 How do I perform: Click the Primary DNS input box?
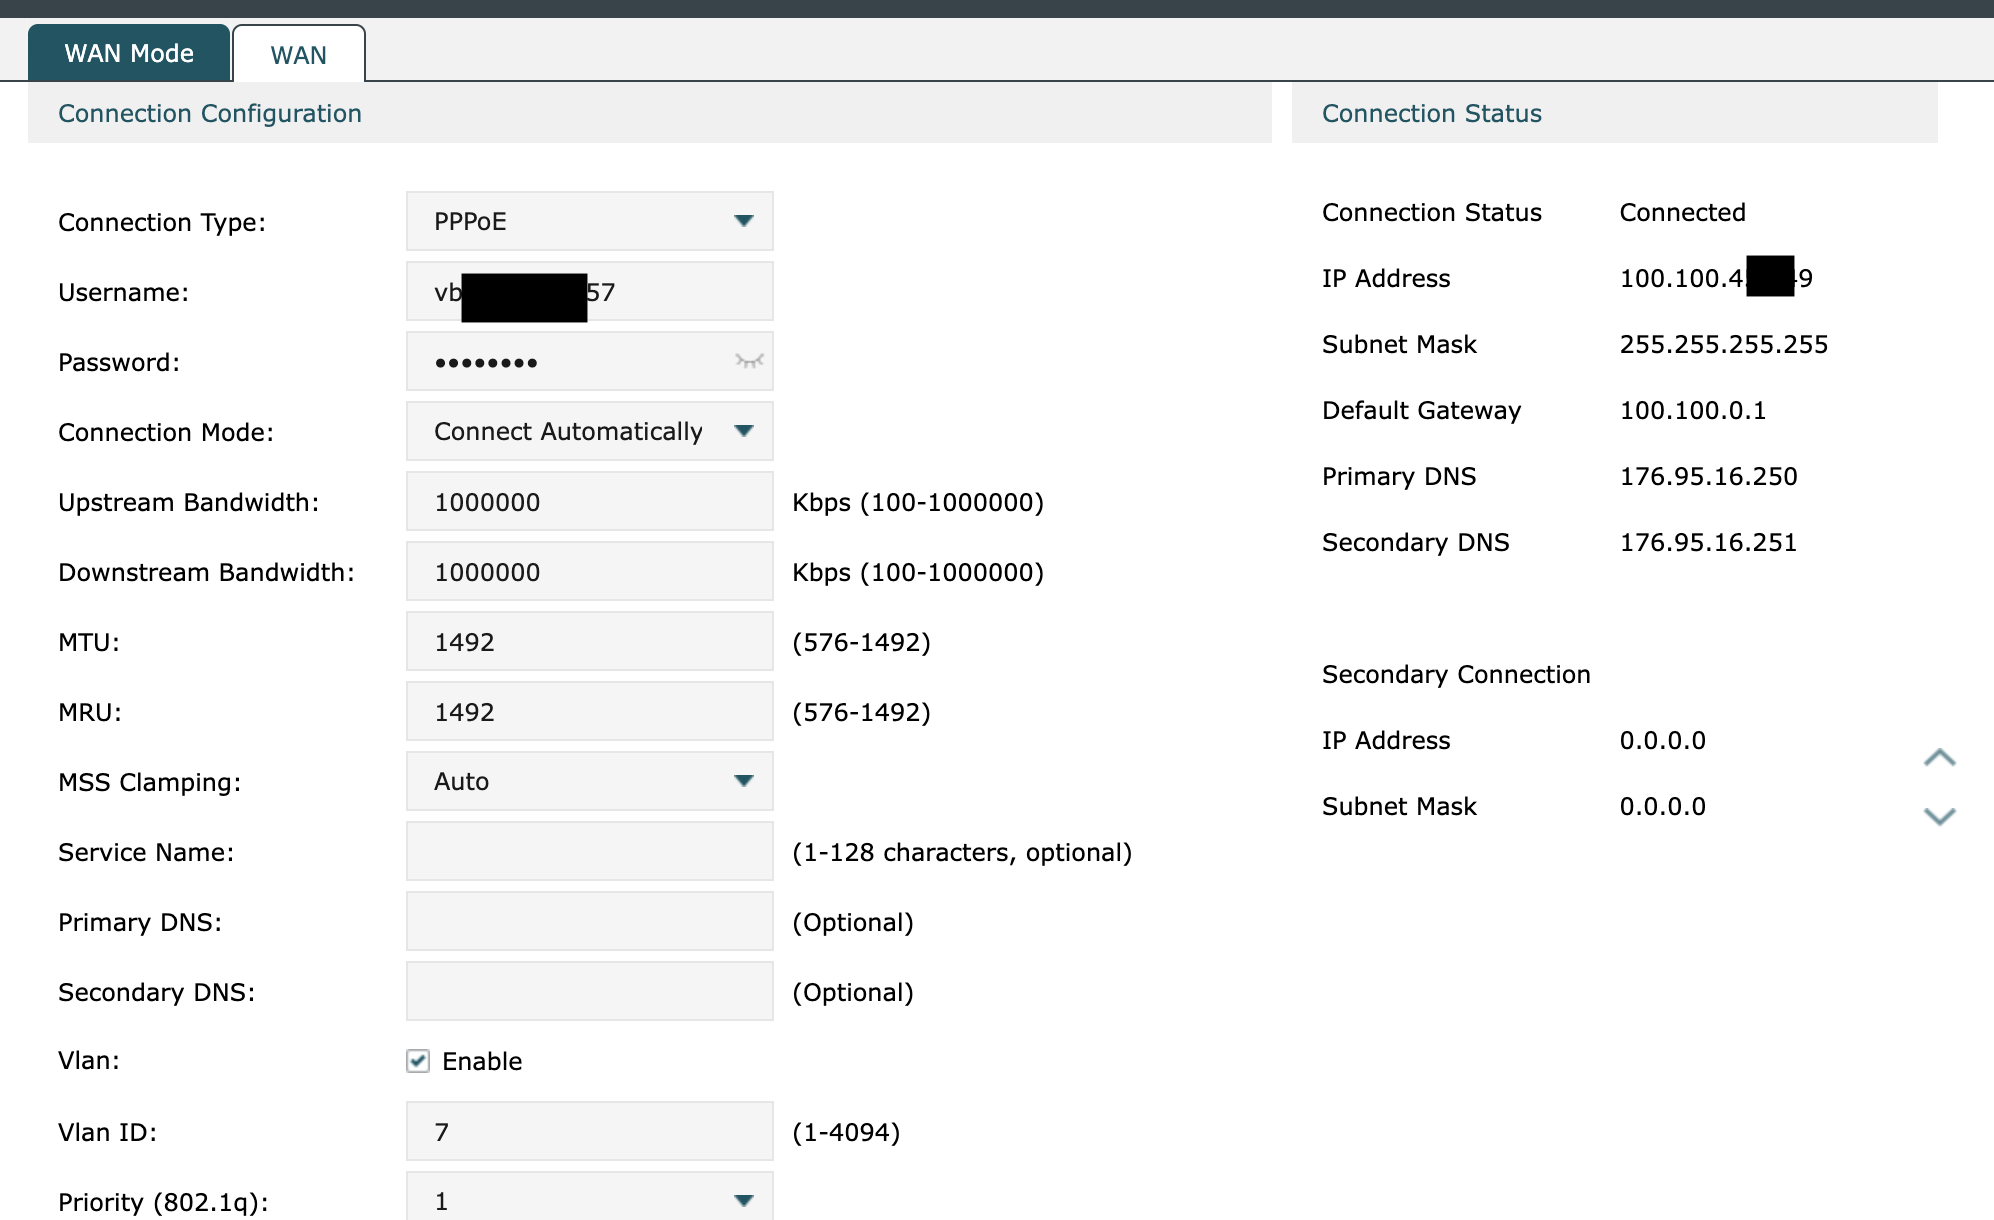(x=589, y=921)
